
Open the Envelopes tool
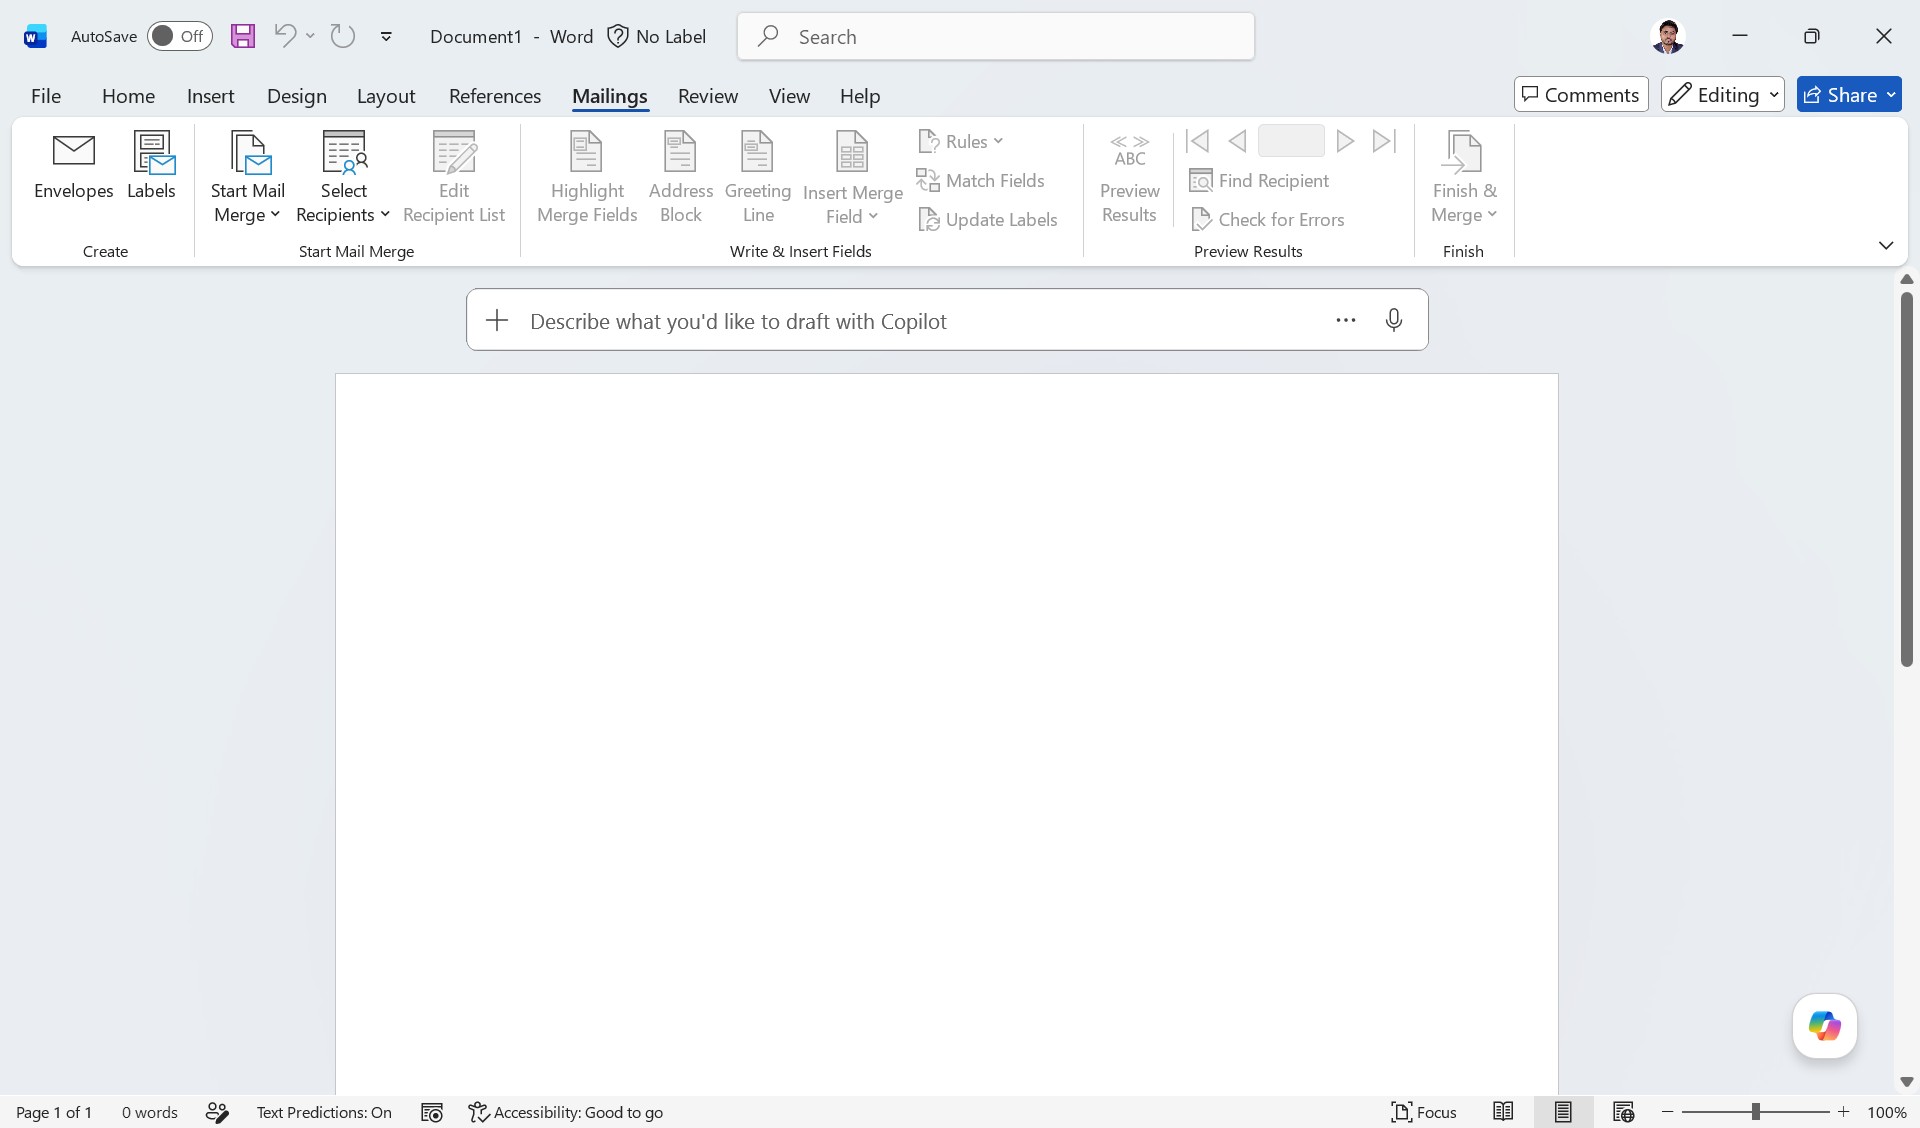(73, 167)
